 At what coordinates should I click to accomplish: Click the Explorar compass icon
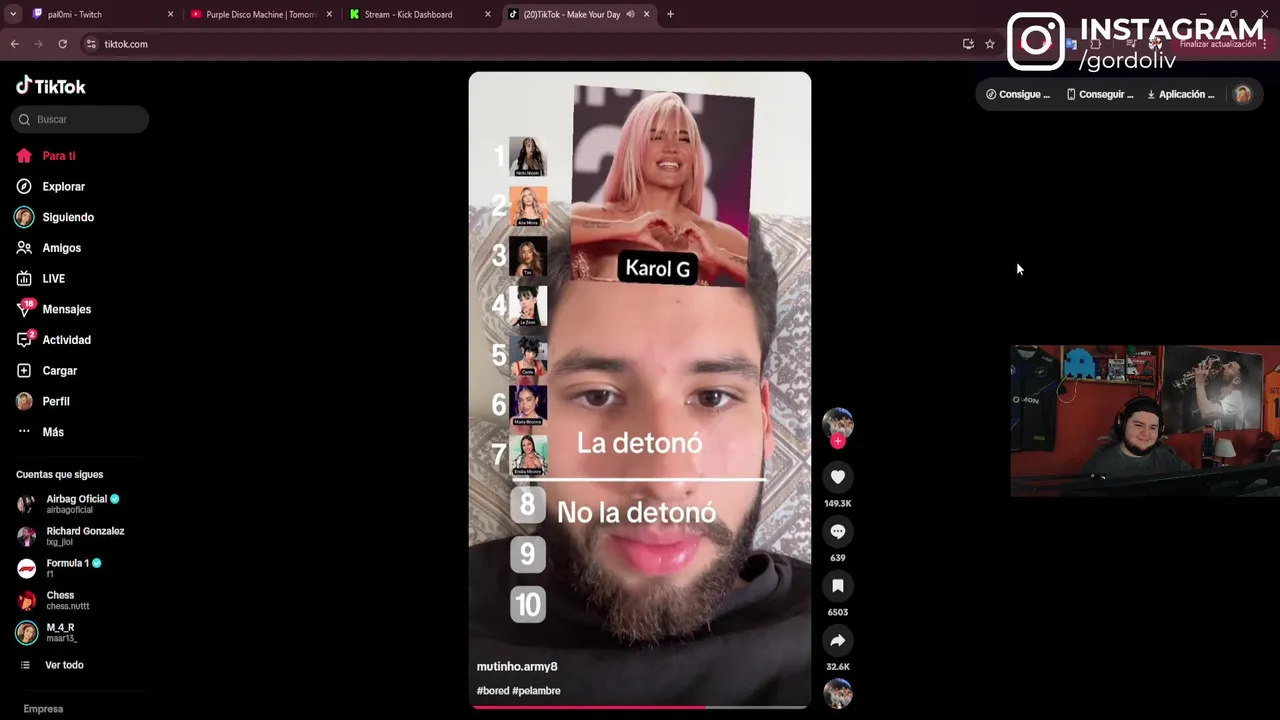(x=24, y=187)
